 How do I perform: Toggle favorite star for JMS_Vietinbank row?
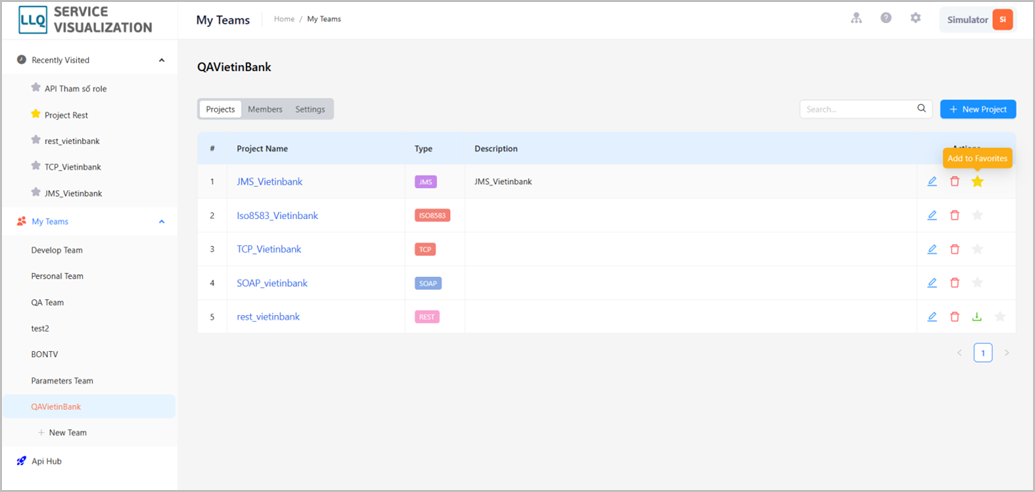(978, 182)
